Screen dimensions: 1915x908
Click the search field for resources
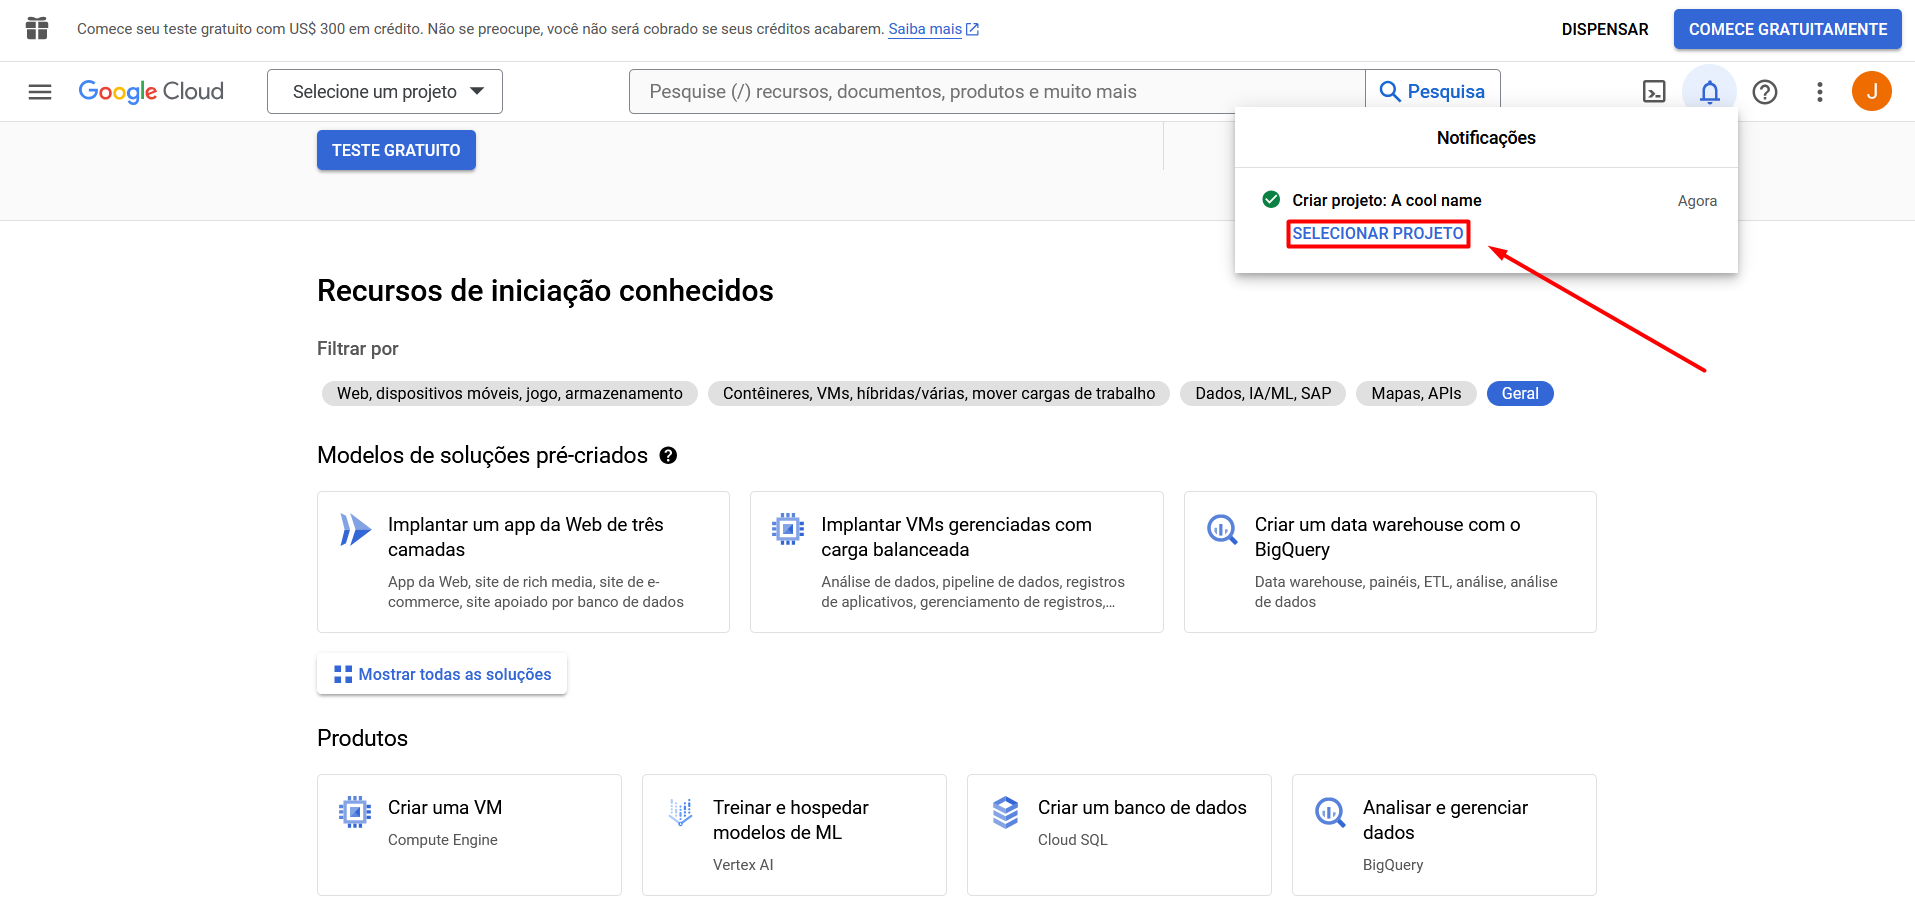997,92
